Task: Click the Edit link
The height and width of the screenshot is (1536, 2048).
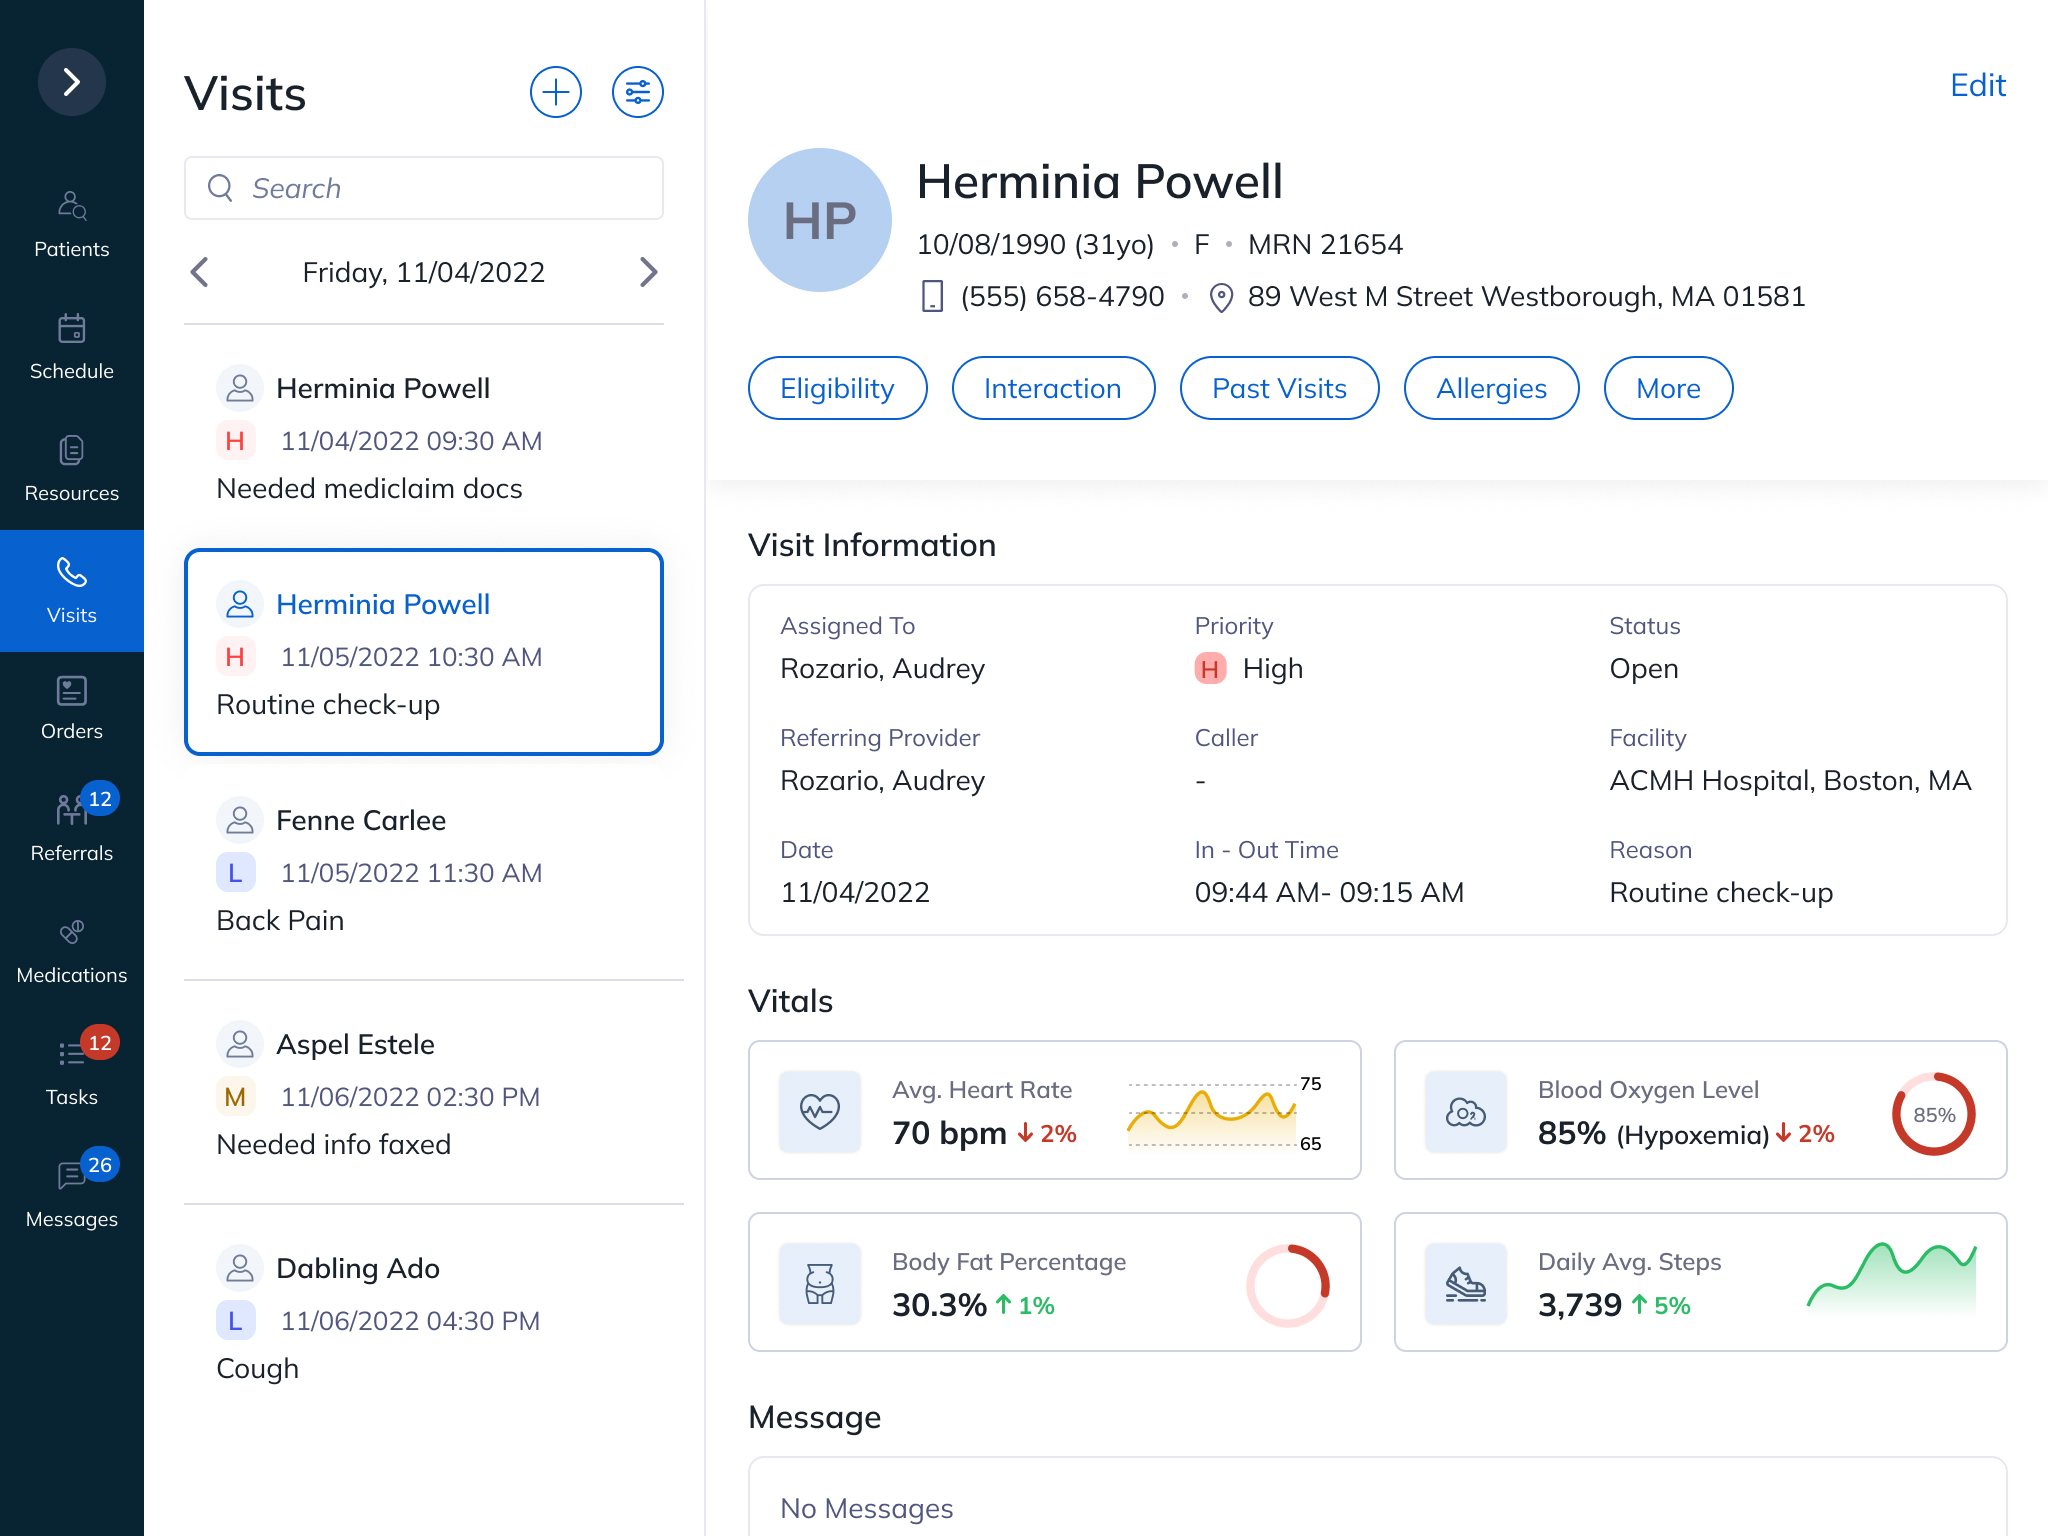Action: (x=1977, y=85)
